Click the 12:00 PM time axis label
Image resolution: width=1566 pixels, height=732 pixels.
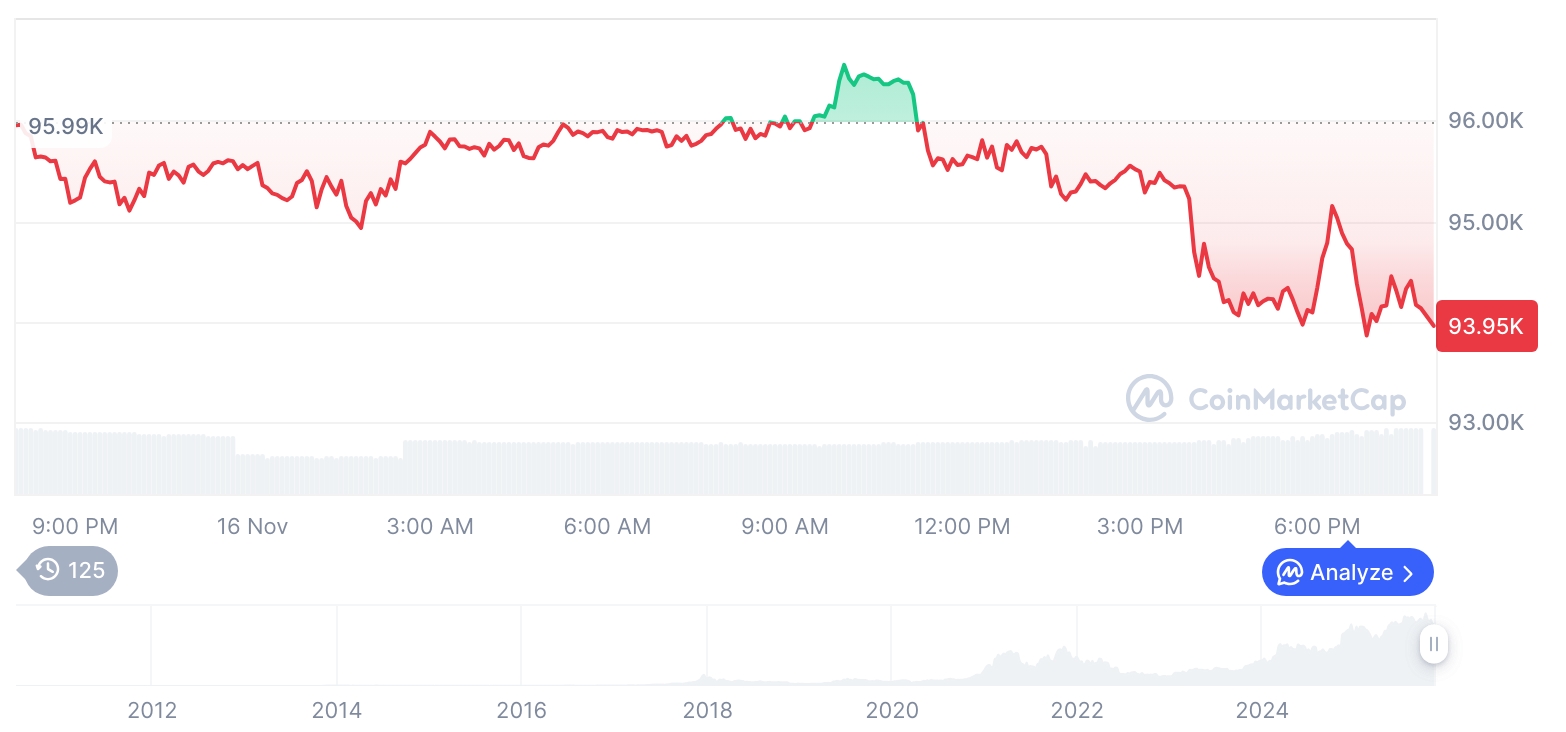[x=962, y=526]
